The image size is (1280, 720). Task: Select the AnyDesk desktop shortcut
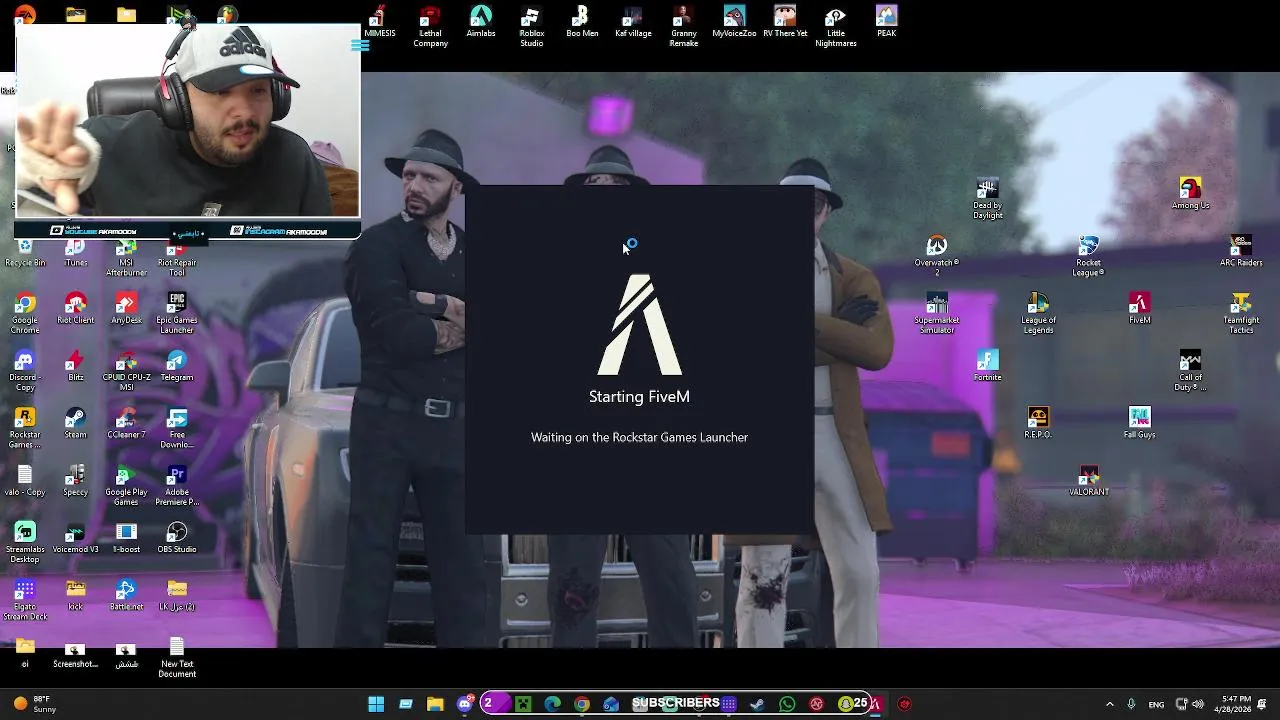pos(126,308)
